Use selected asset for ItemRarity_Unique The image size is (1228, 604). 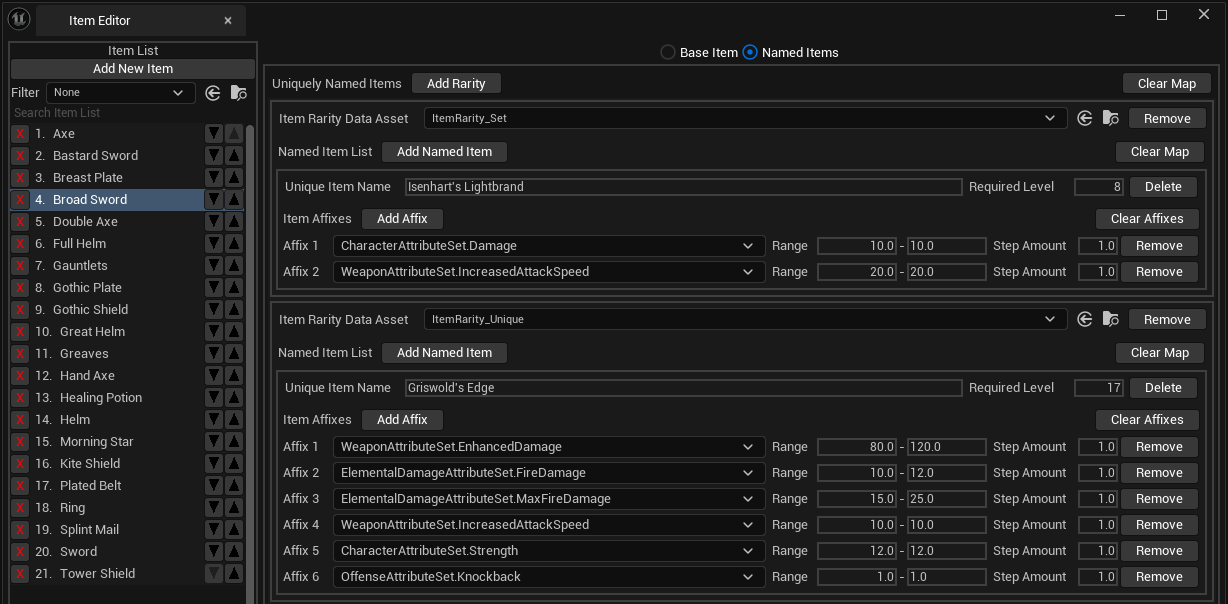click(x=1085, y=320)
